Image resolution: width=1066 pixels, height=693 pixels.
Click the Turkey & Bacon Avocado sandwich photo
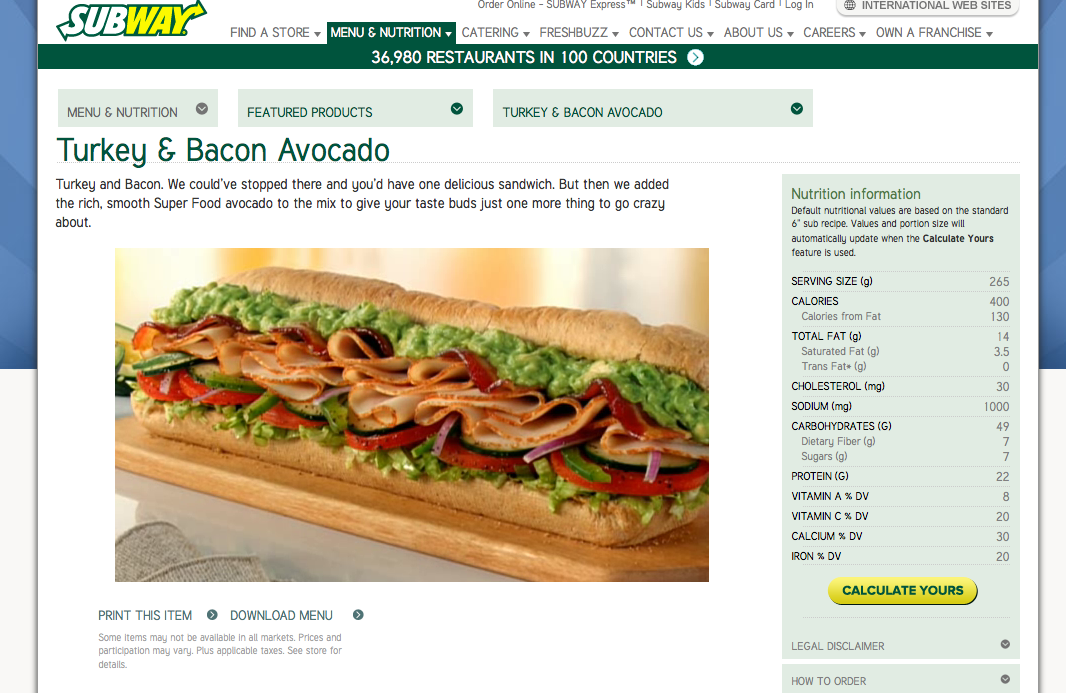[412, 415]
